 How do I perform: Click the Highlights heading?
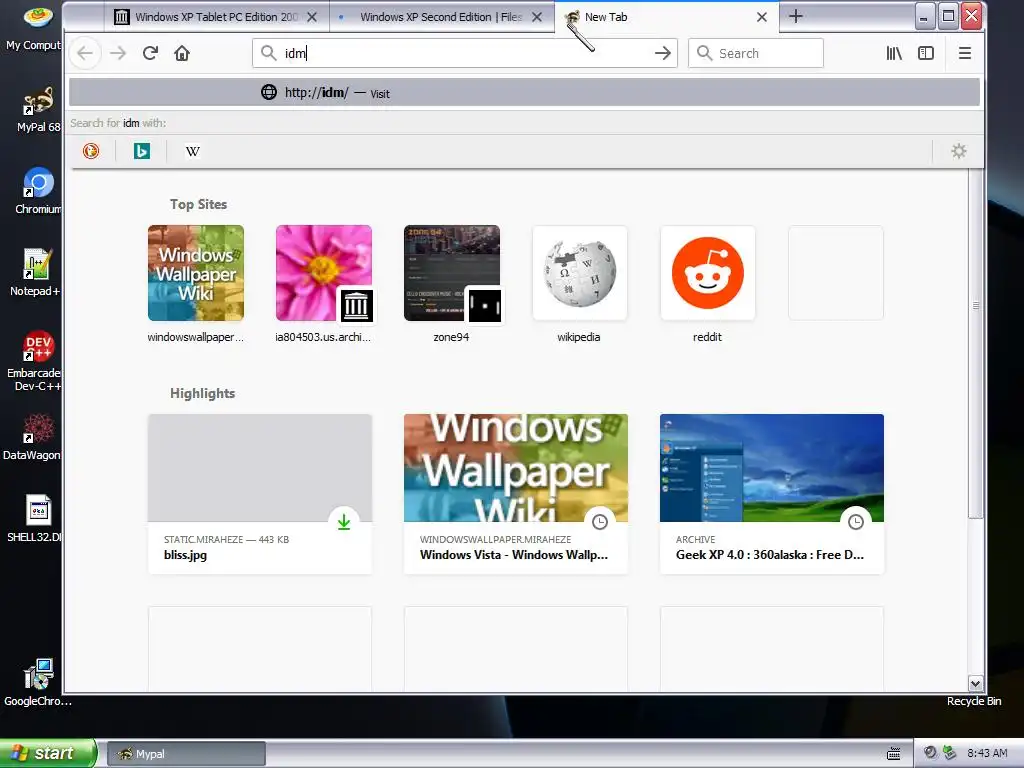point(202,393)
